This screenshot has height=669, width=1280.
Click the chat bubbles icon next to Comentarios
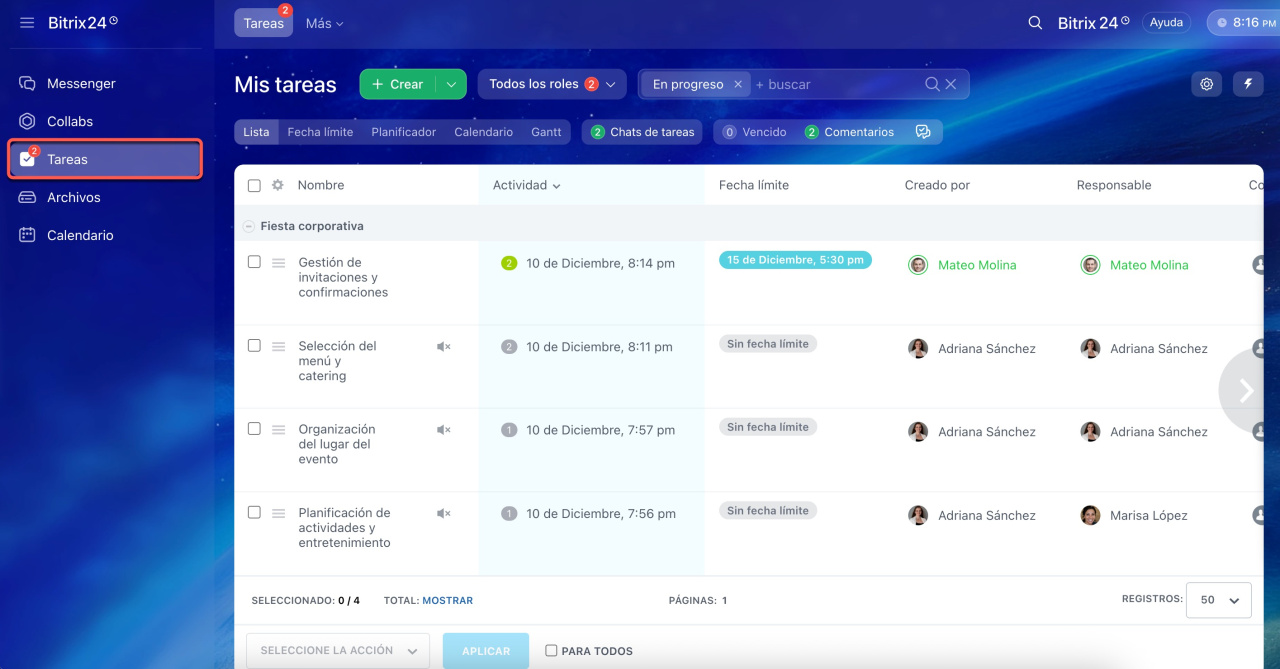coord(923,132)
